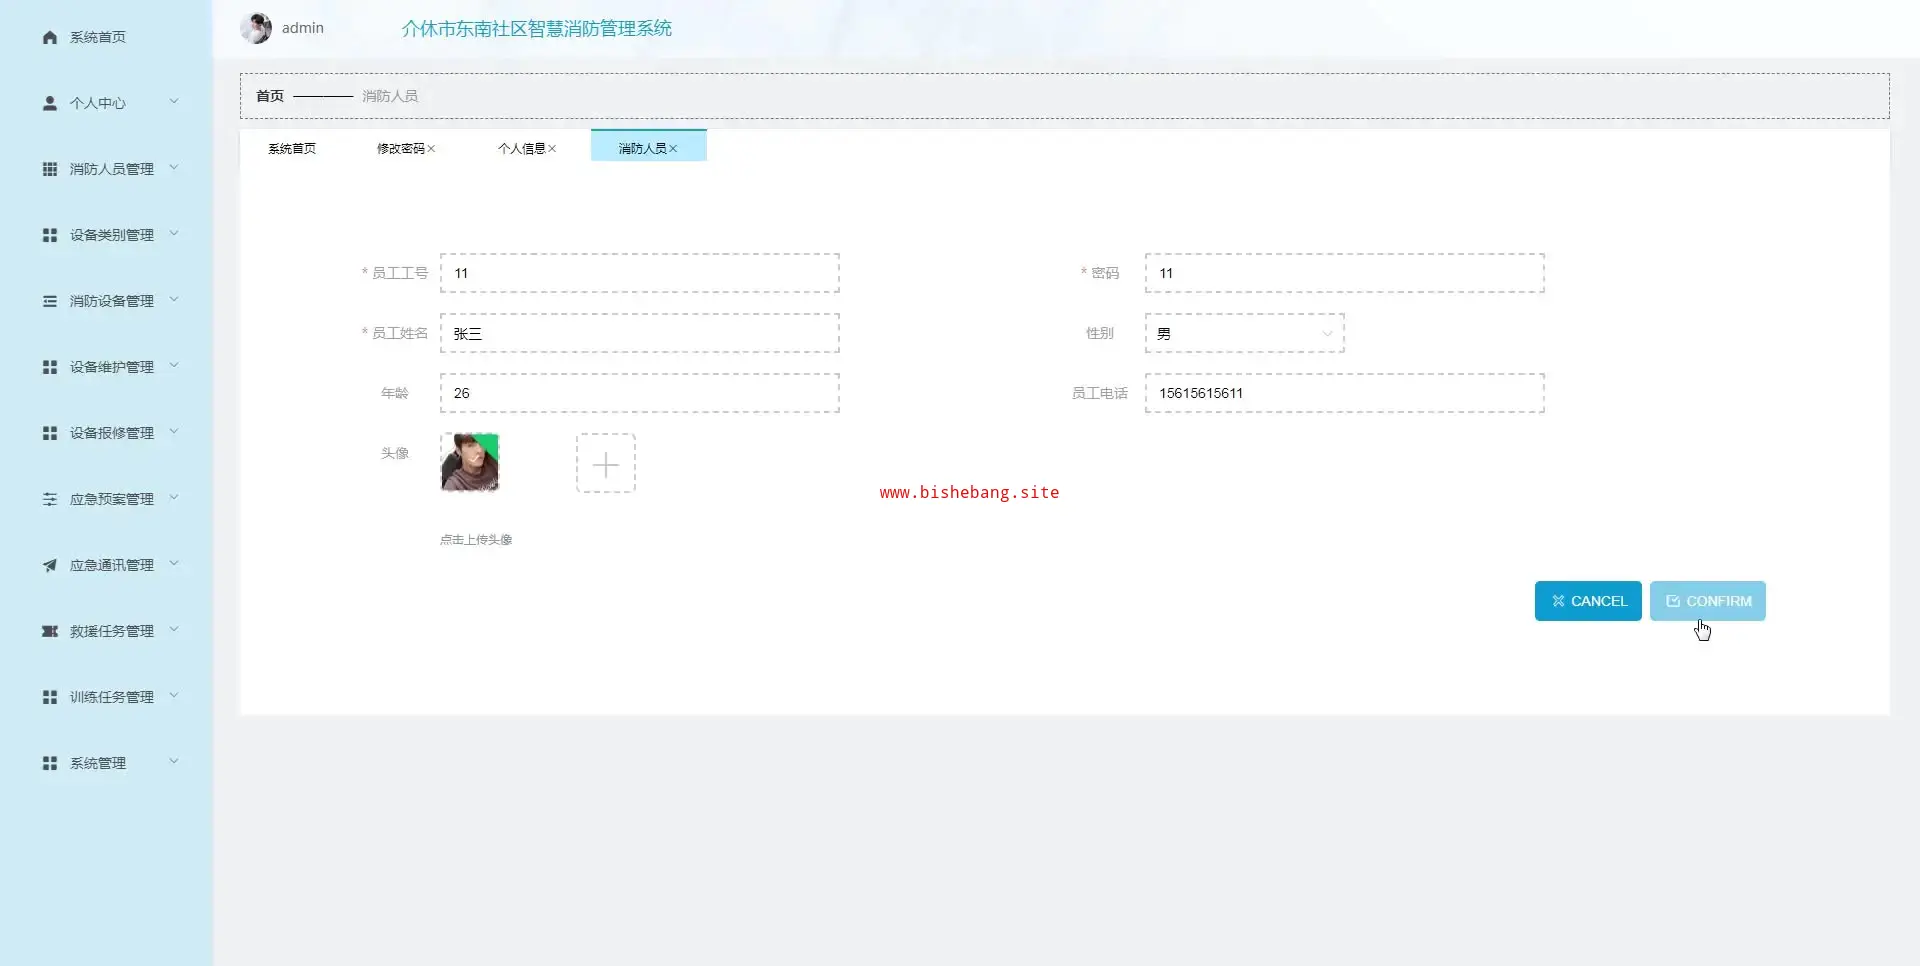Click the 介休市东南社区智慧消防管理系统 title
This screenshot has height=966, width=1920.
(537, 29)
